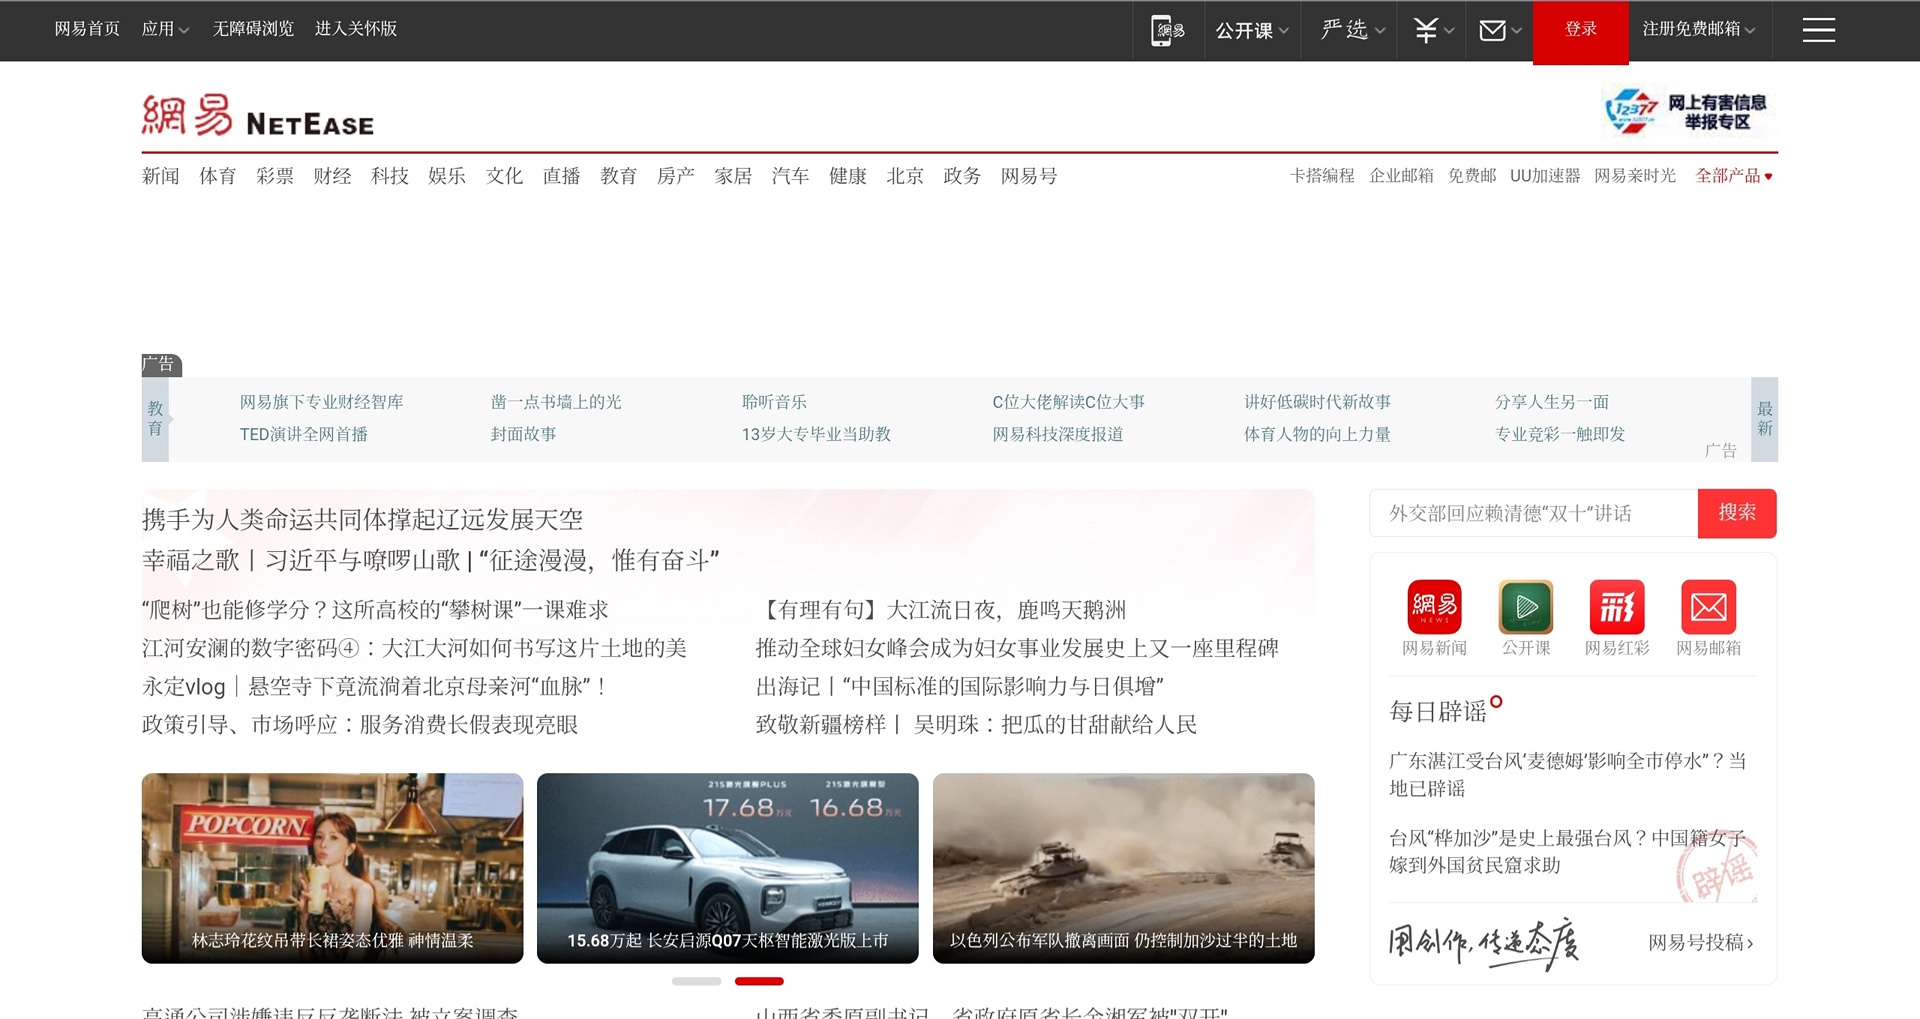Open 致敬新疆榜样 吴明珠 headline
Screen dimensions: 1920x1019
point(976,725)
